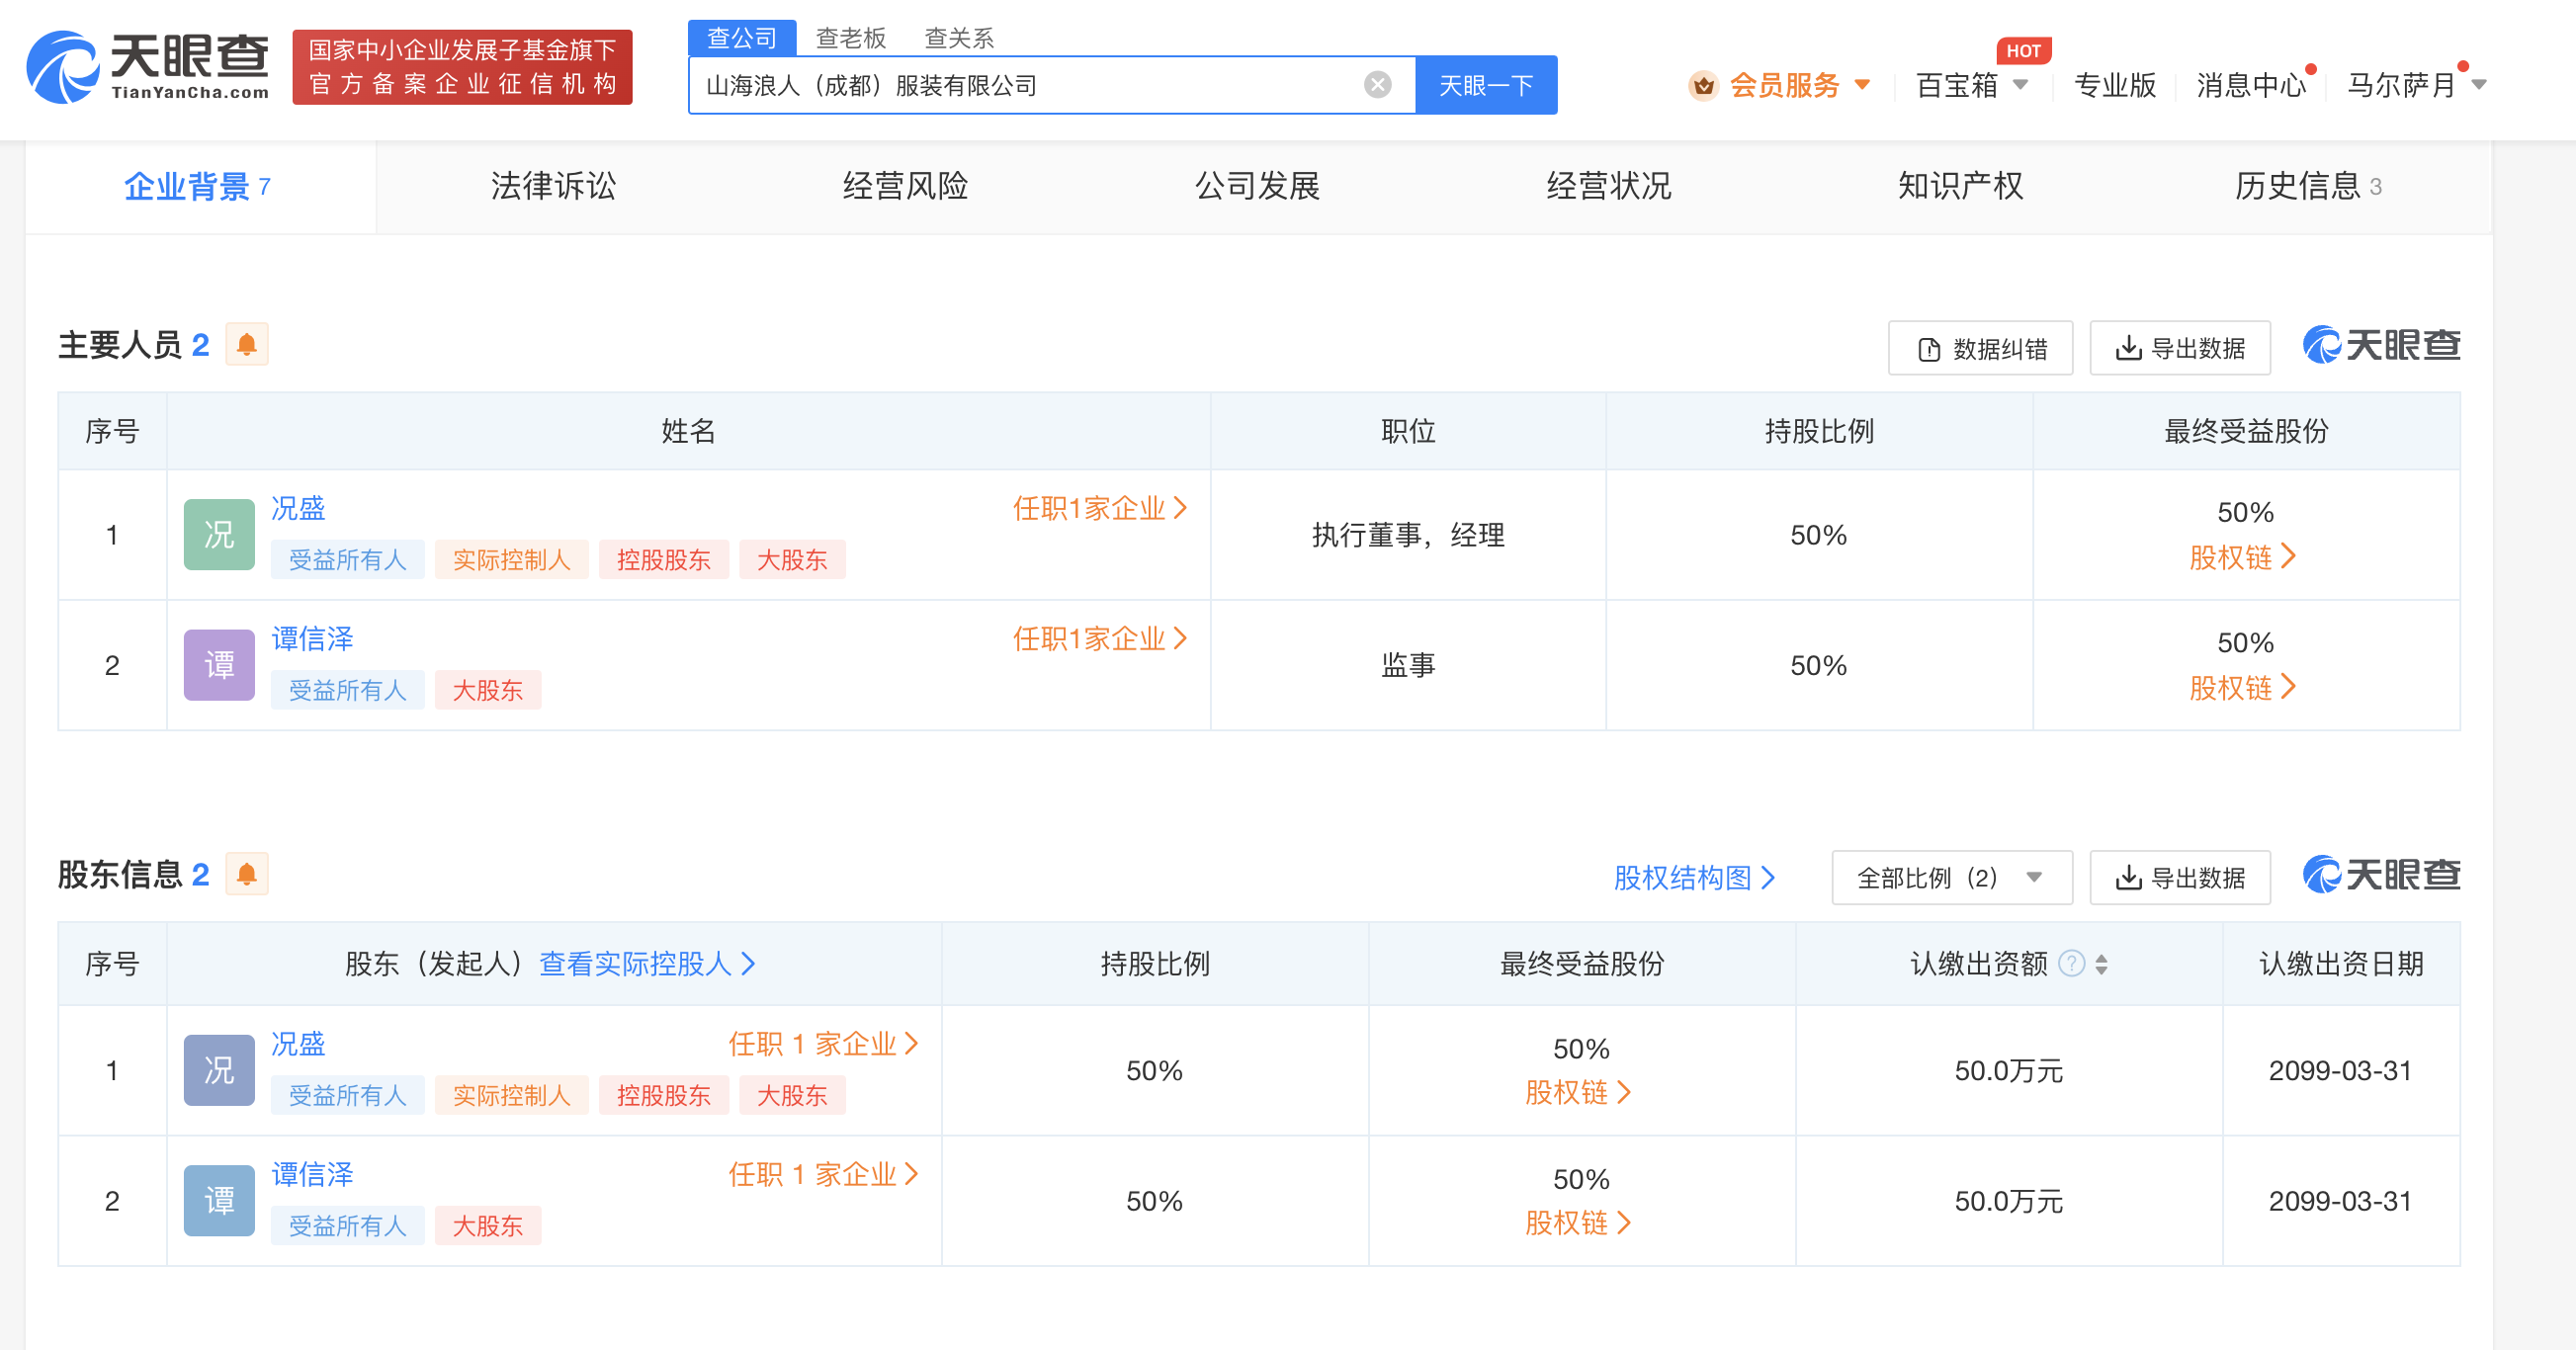Click 控股股东 tag for 况盛 in 主要人员
The image size is (2576, 1350).
663,560
